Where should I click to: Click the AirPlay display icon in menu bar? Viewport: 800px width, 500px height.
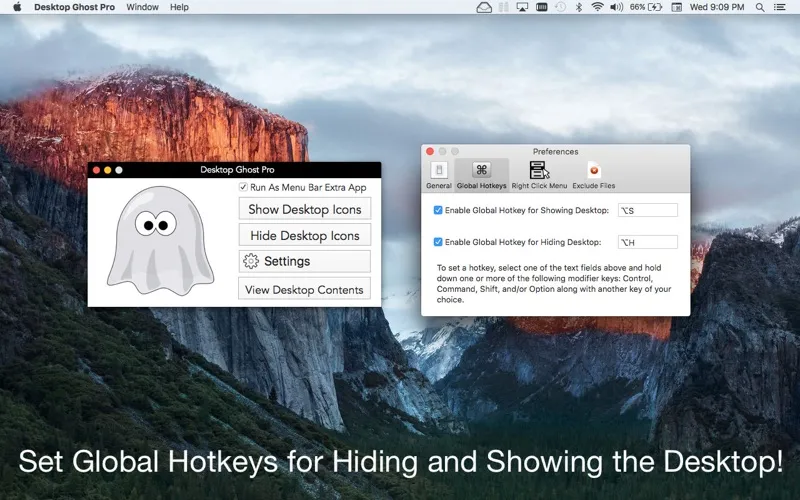click(x=522, y=7)
